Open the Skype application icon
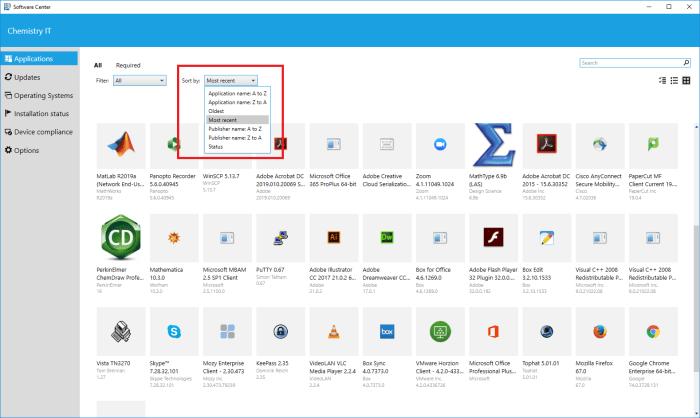 point(175,334)
